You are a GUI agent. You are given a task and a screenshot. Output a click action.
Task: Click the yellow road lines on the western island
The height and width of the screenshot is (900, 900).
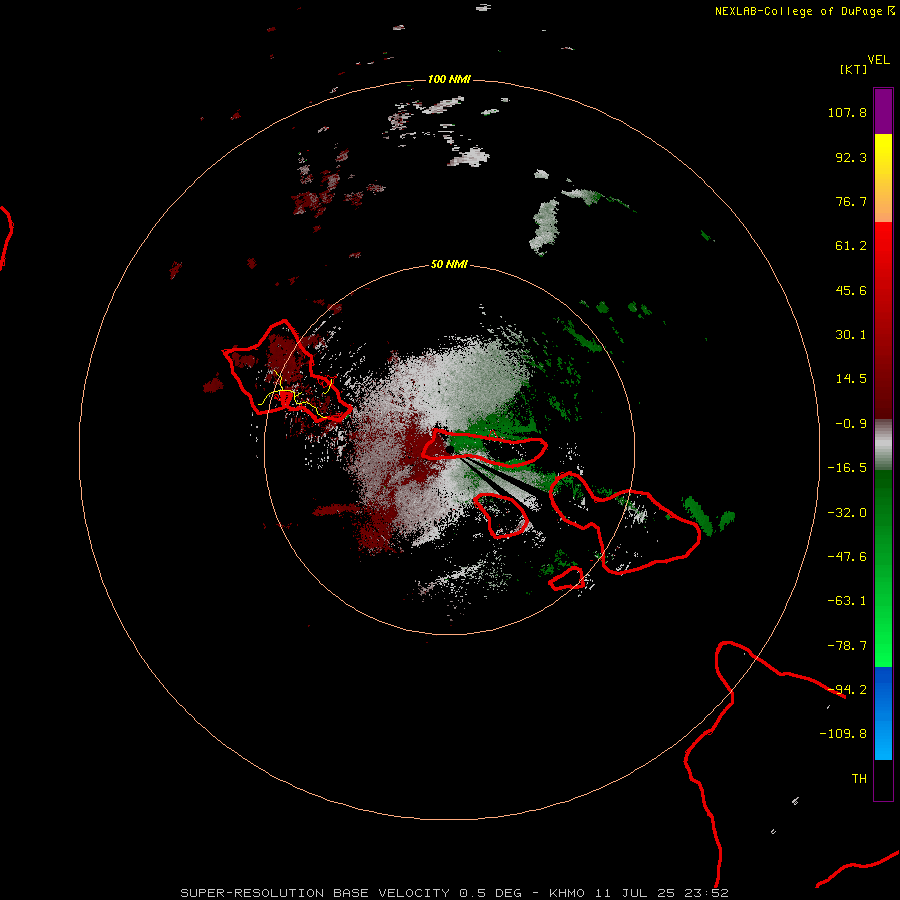pos(296,395)
